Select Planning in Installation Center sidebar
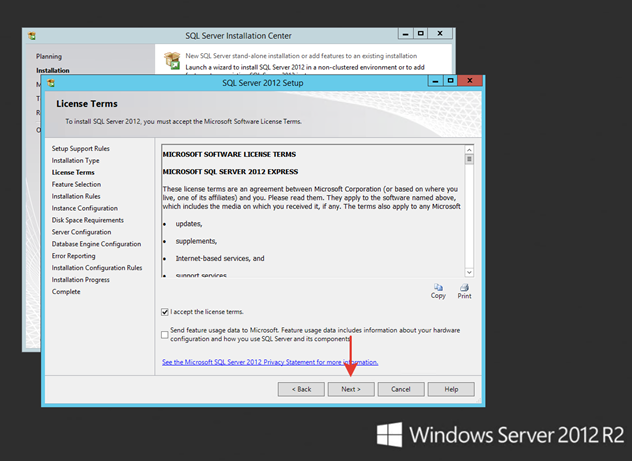 pyautogui.click(x=49, y=56)
